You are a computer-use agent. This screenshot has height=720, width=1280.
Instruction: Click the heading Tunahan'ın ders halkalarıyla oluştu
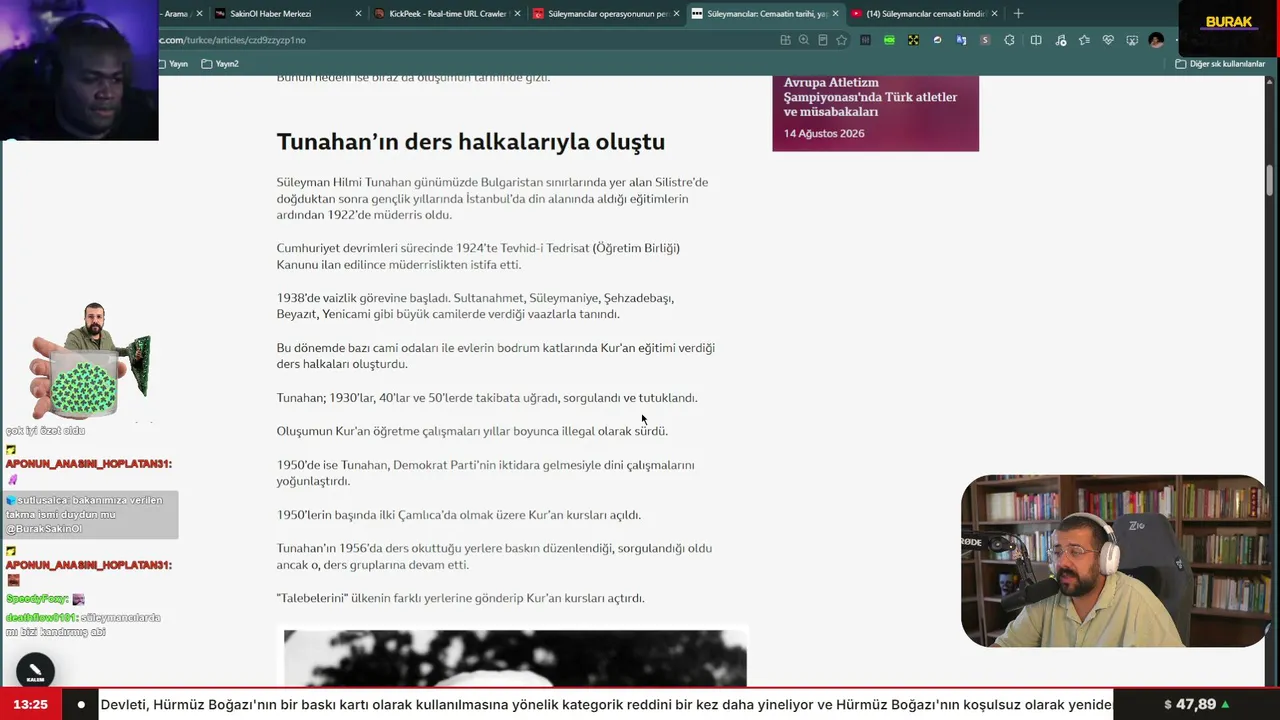click(x=471, y=142)
